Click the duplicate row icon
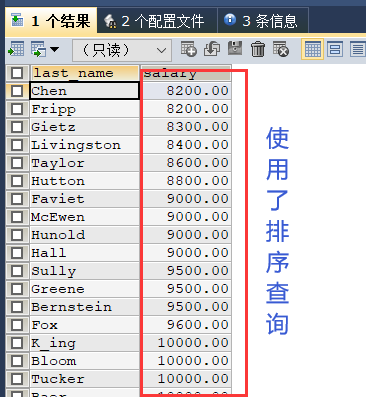This screenshot has width=366, height=397. [x=212, y=49]
